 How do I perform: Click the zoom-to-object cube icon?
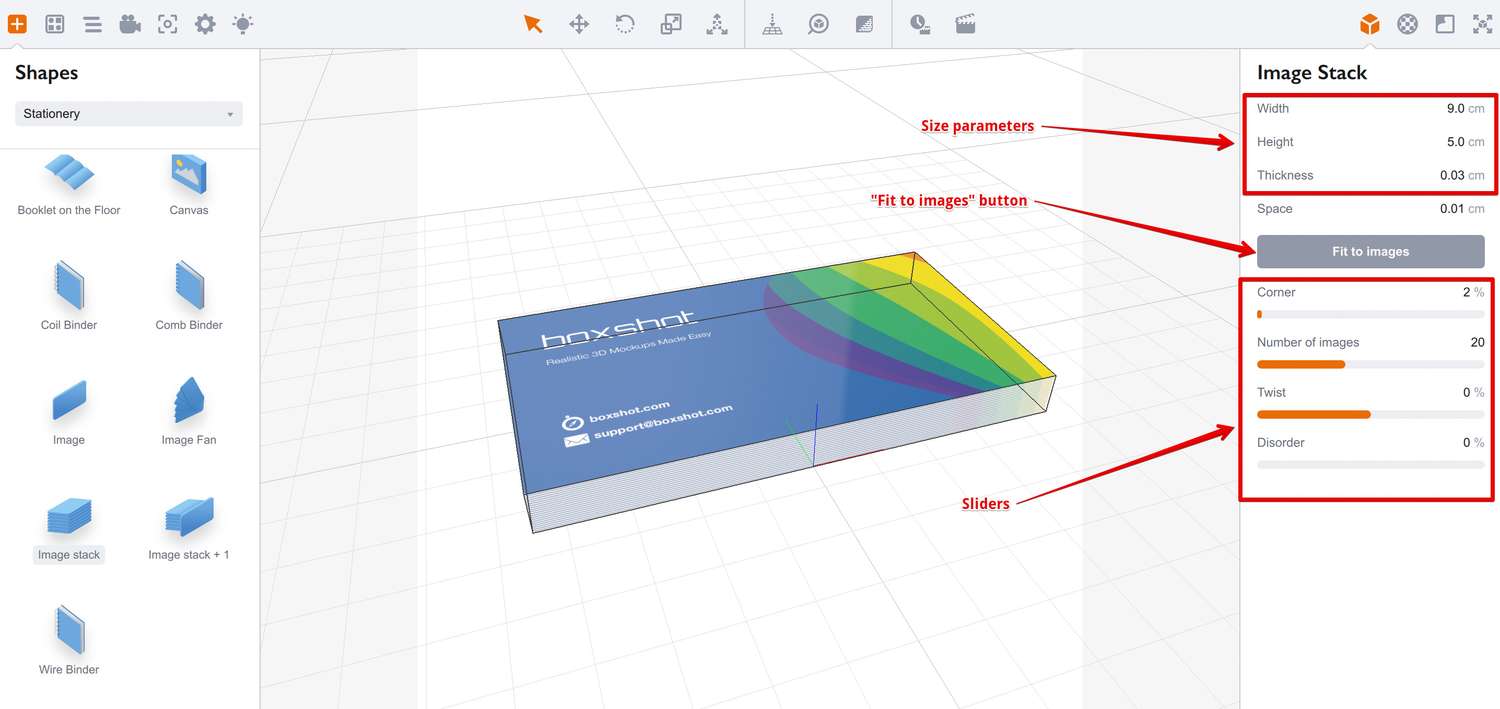tap(819, 24)
